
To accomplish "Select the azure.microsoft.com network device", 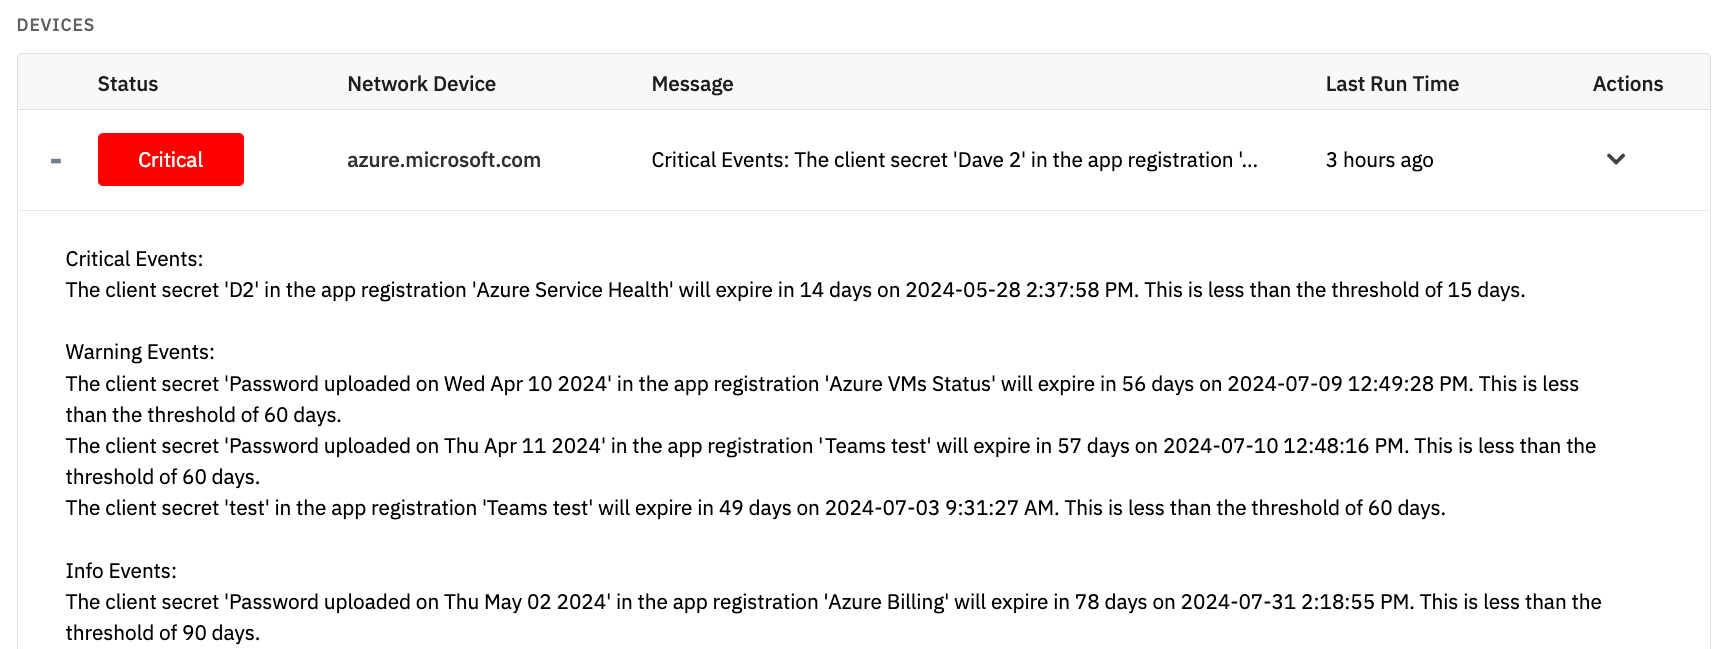I will point(444,160).
